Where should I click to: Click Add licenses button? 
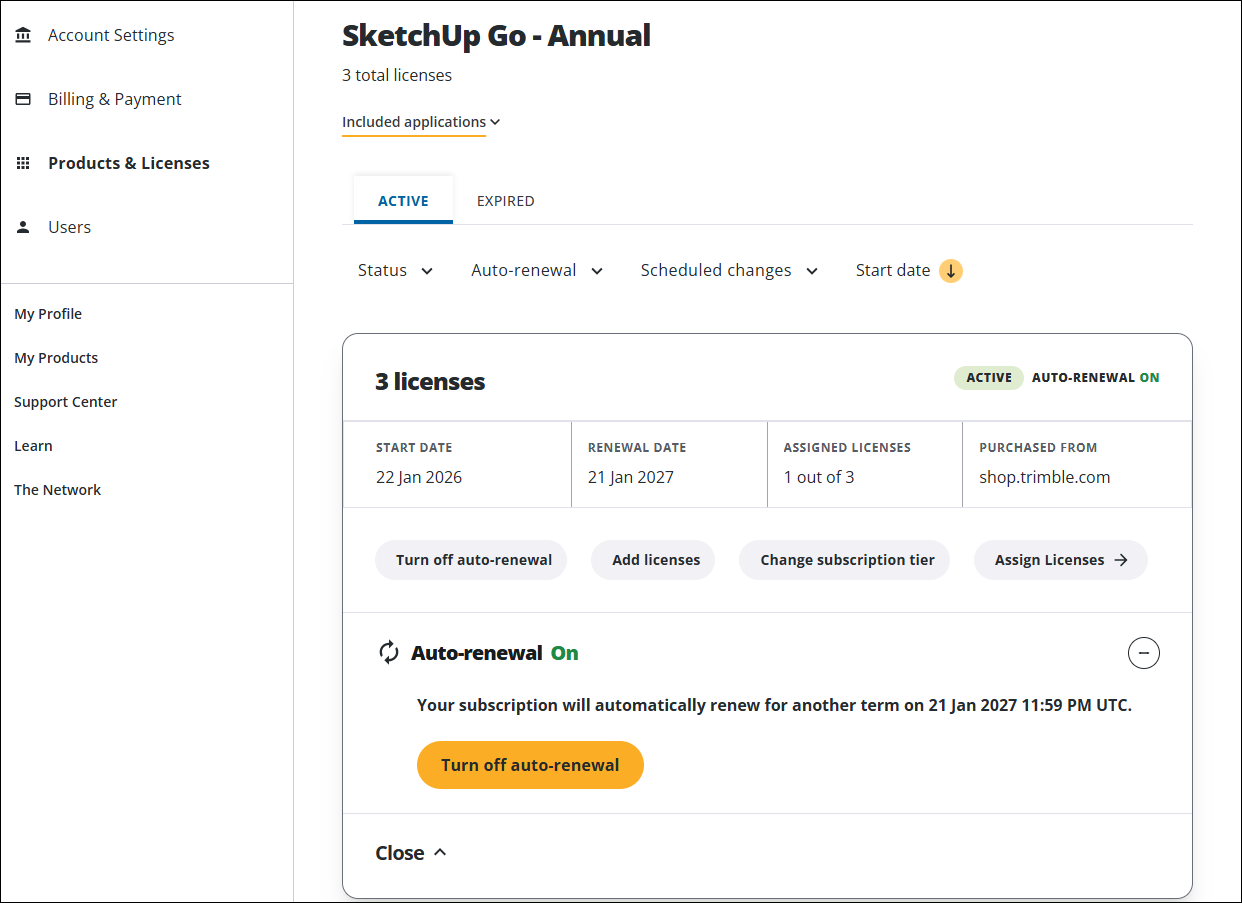[653, 560]
